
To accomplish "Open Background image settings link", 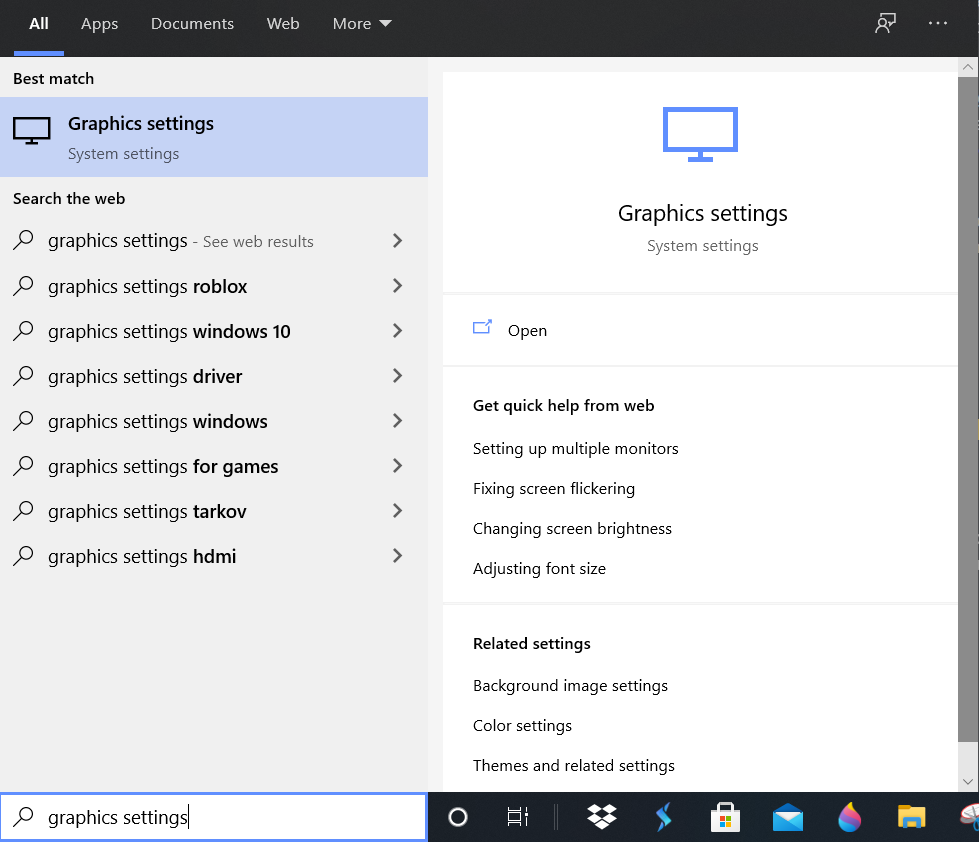I will click(x=570, y=686).
